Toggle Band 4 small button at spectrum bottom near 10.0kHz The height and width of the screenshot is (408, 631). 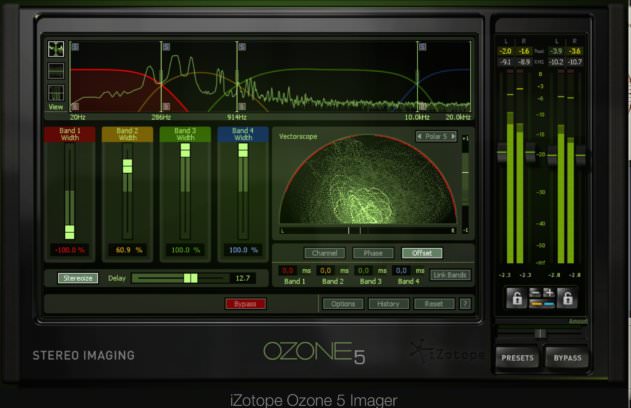tap(423, 107)
